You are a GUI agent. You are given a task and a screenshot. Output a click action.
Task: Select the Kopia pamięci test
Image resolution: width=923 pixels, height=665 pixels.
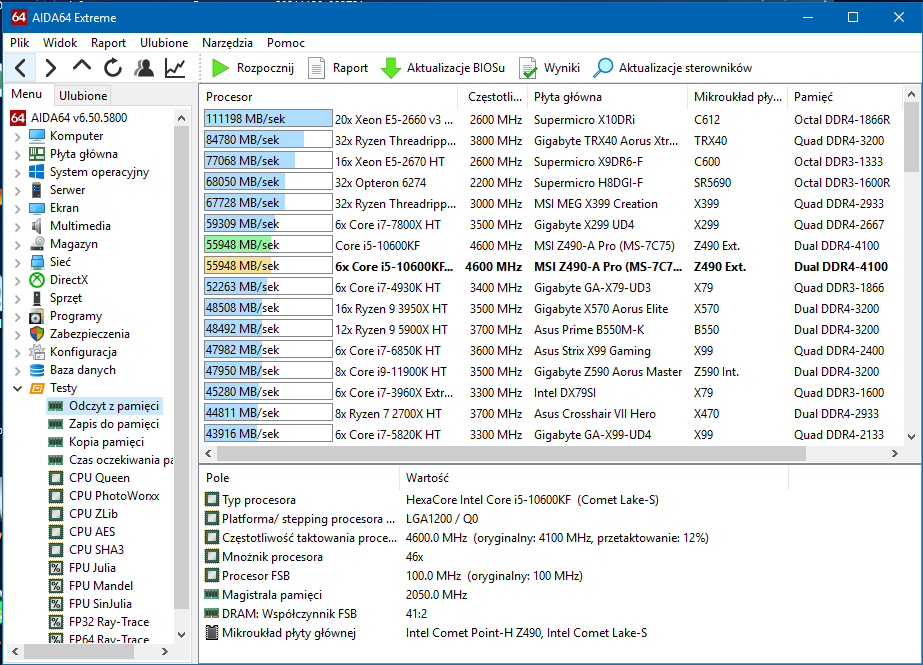(107, 442)
